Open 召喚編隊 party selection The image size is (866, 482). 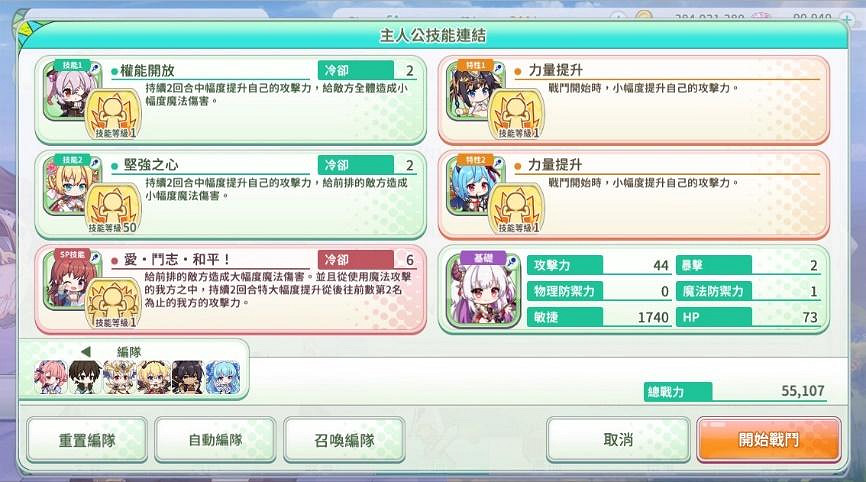pyautogui.click(x=344, y=439)
